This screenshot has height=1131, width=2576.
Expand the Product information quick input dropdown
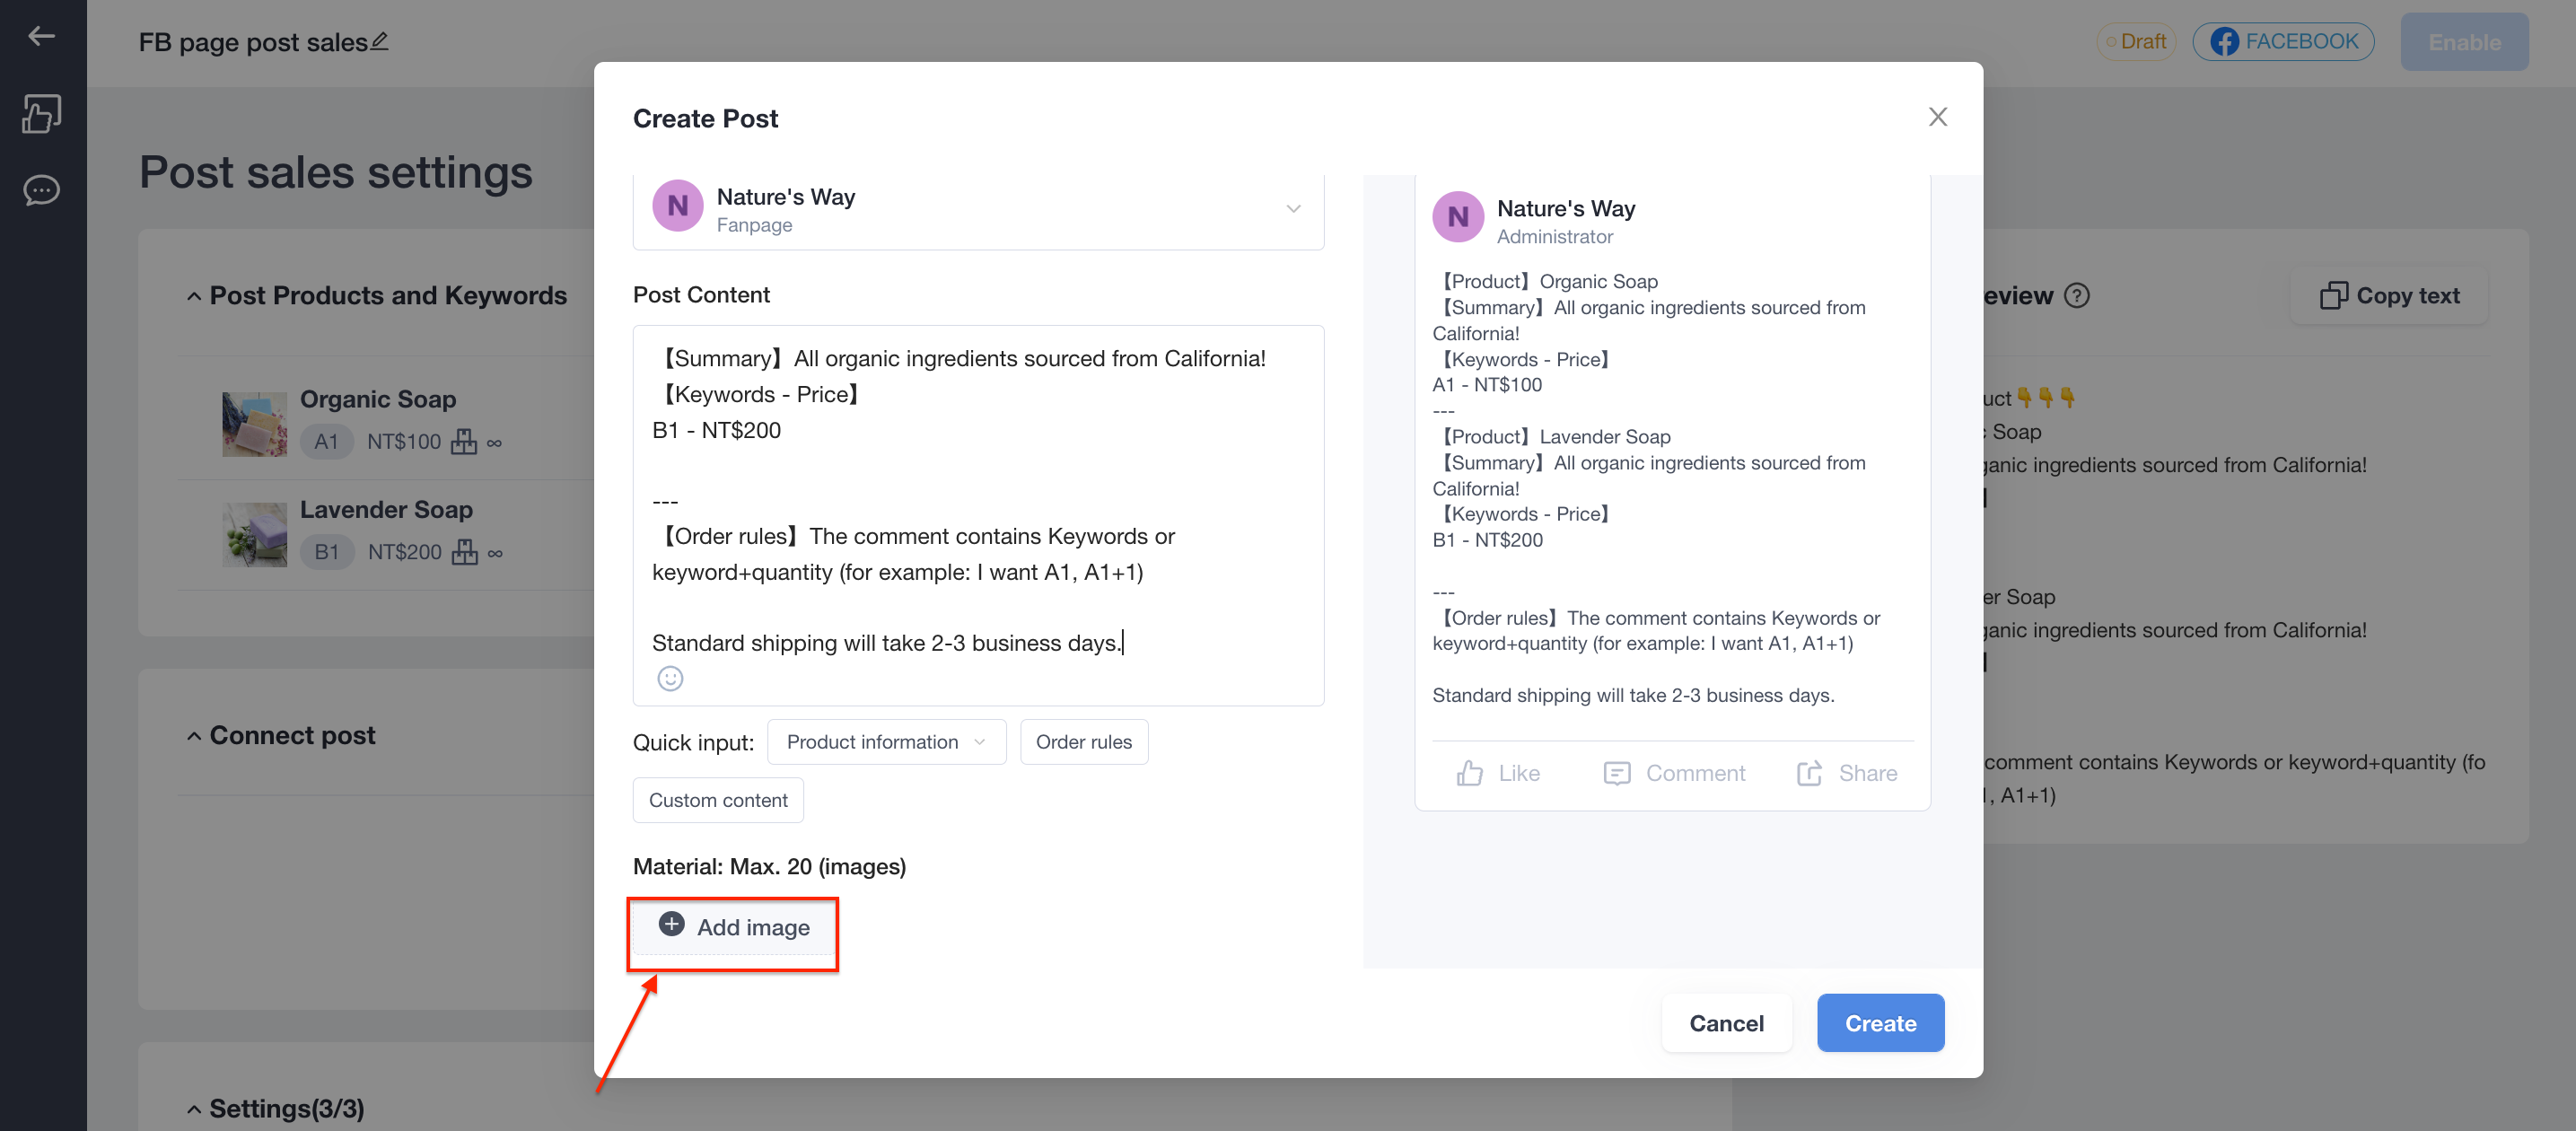point(886,742)
